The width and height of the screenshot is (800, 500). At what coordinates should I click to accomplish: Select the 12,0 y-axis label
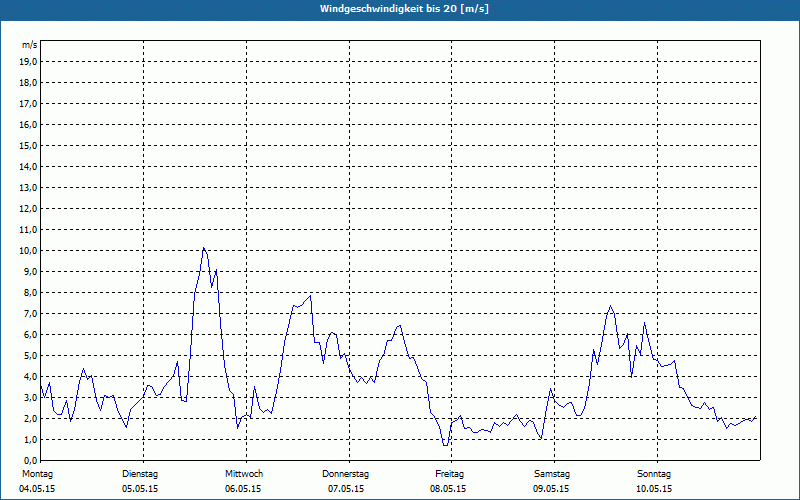28,209
